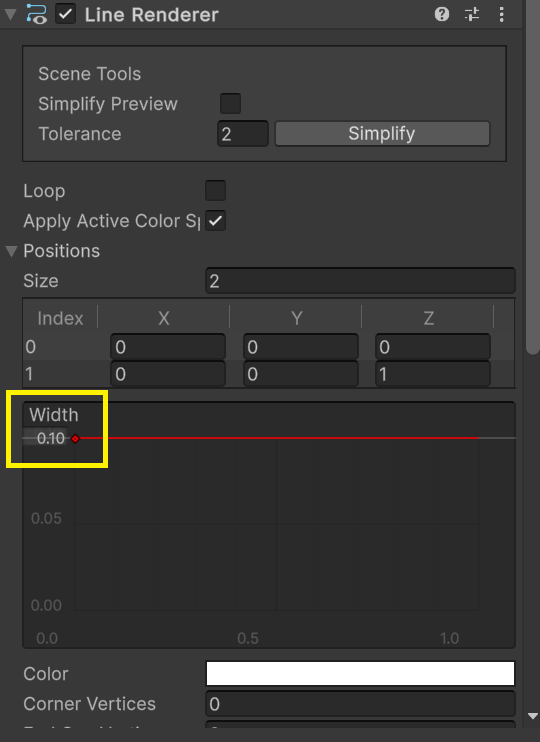Click the Corner Vertices field
This screenshot has height=742, width=540.
tap(360, 704)
